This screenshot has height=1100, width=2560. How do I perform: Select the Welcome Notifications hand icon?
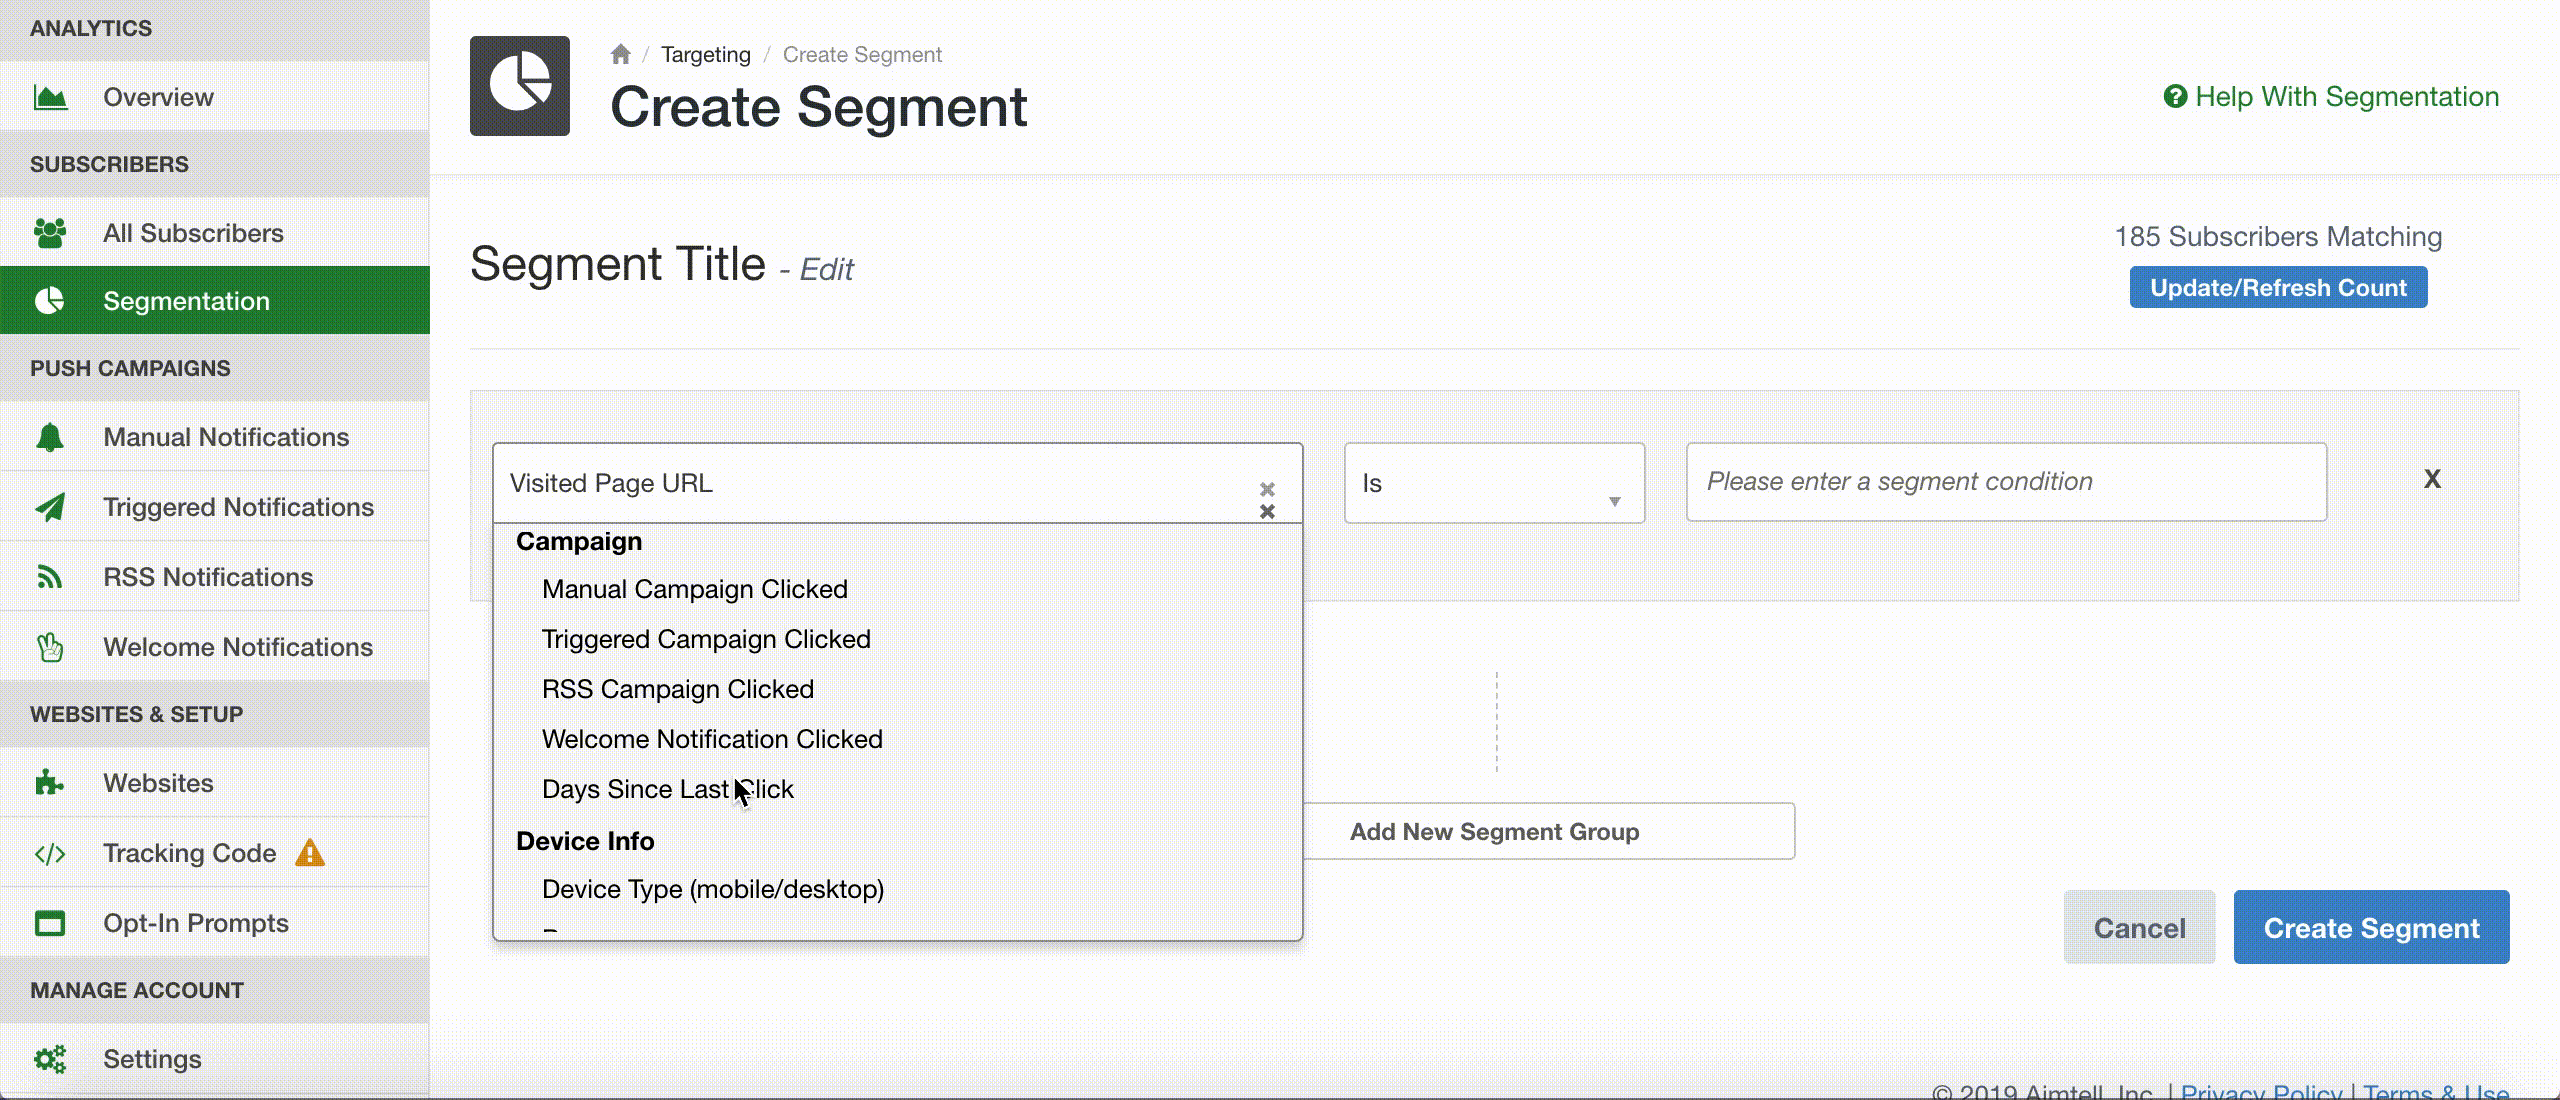point(49,646)
